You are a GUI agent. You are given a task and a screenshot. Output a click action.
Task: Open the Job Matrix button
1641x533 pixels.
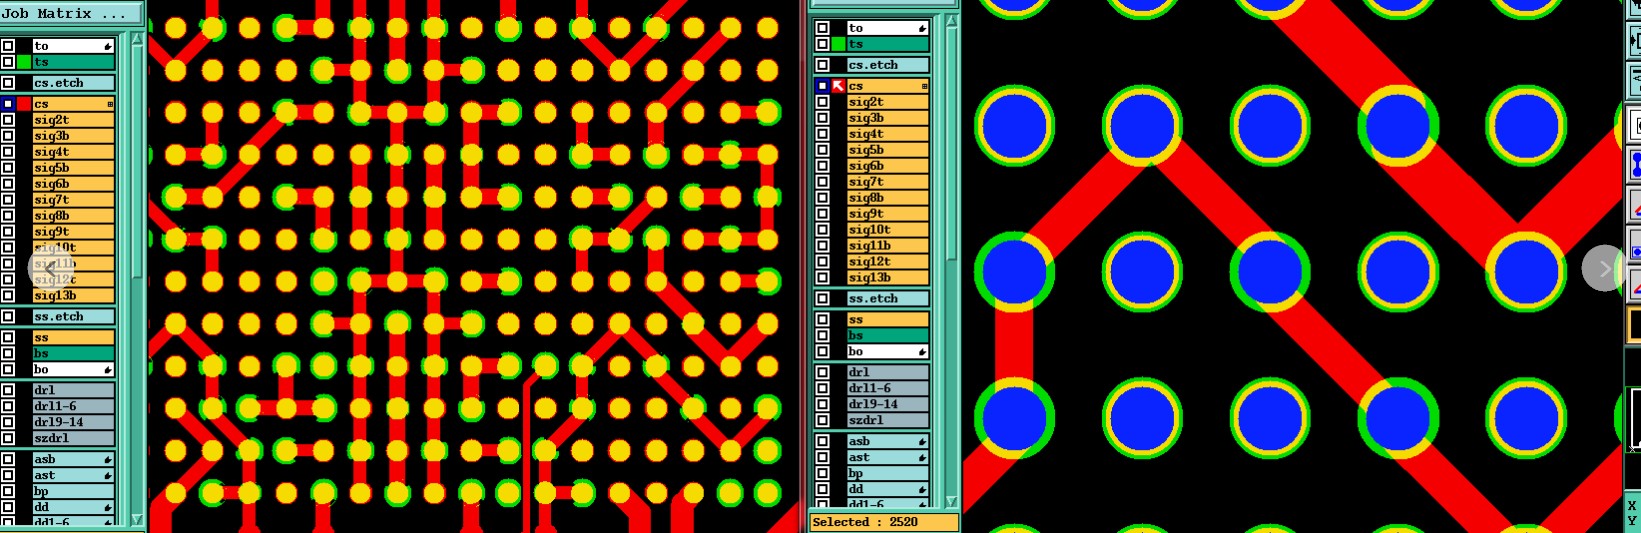point(71,13)
